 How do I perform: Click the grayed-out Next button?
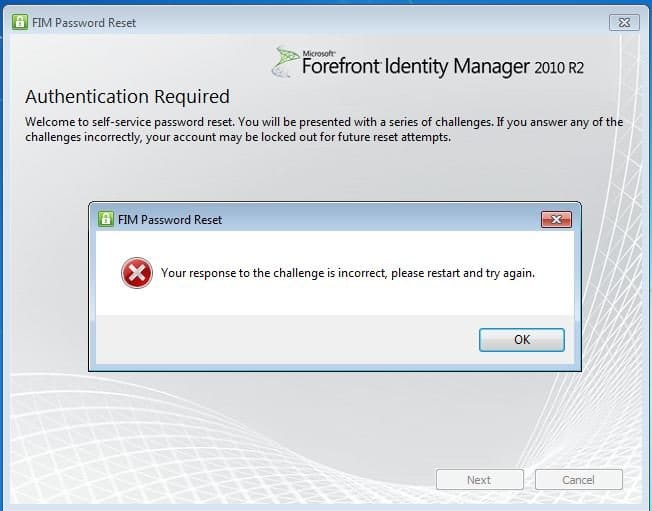click(x=479, y=480)
